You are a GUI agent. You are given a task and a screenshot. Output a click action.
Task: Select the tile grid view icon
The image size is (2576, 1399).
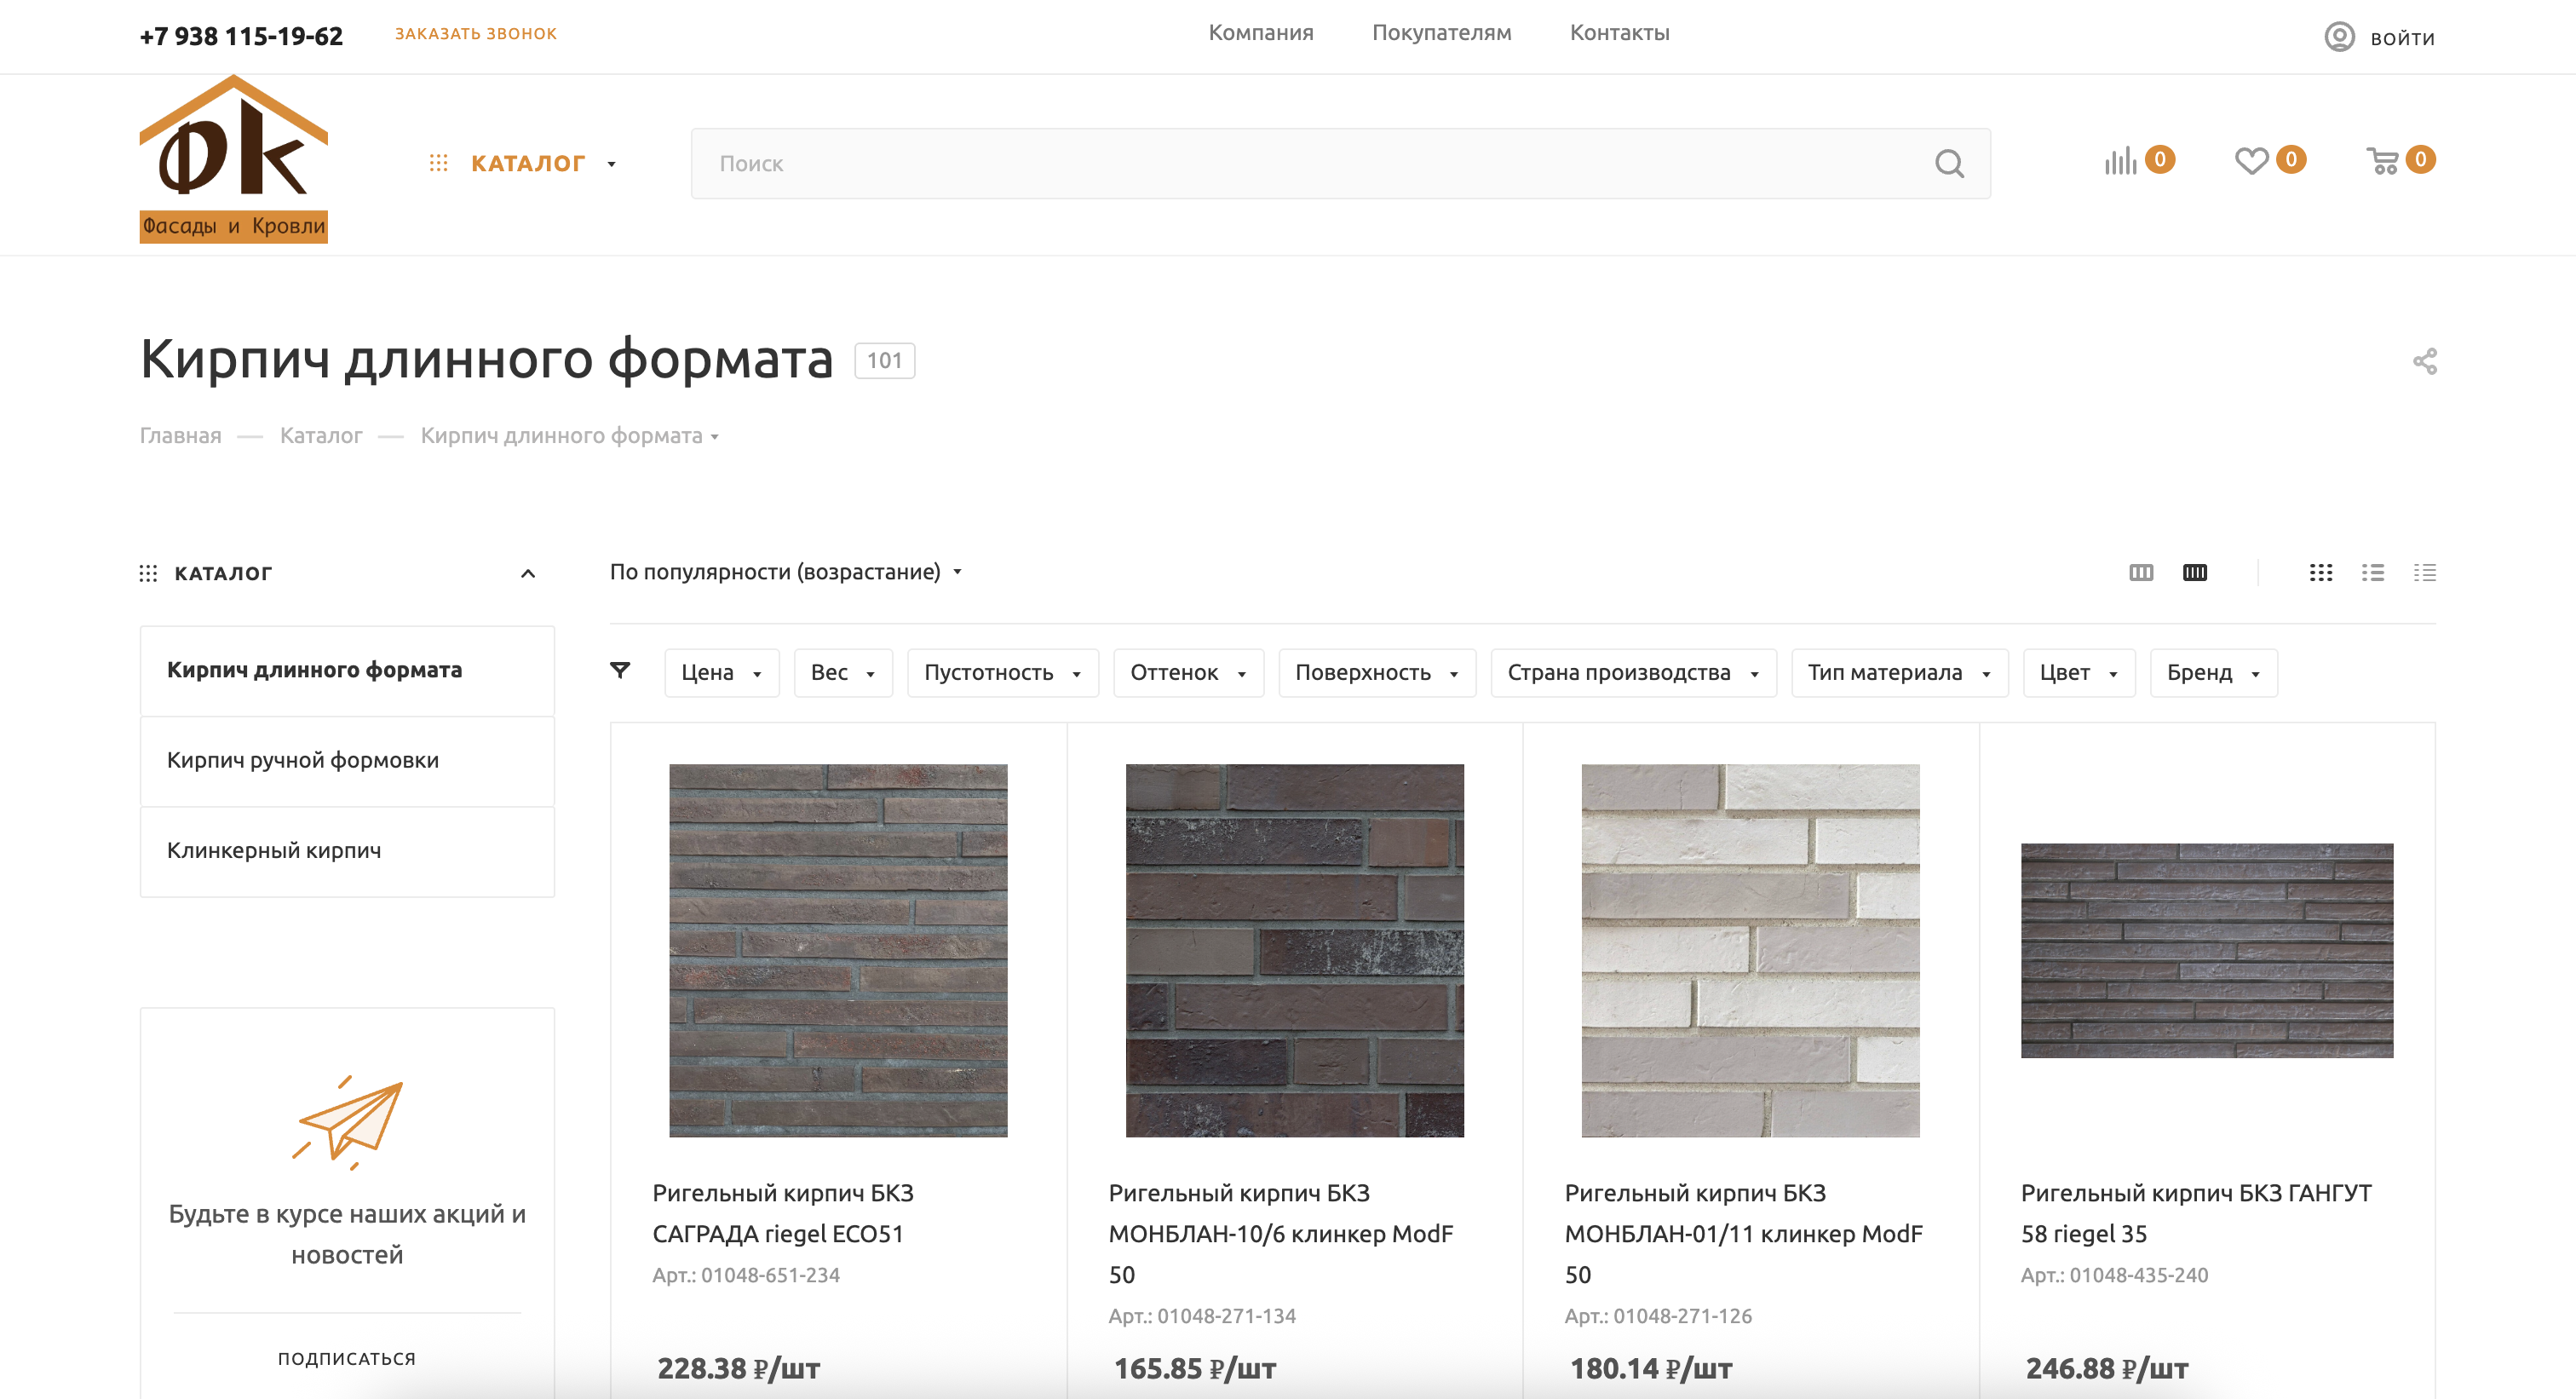tap(2321, 573)
